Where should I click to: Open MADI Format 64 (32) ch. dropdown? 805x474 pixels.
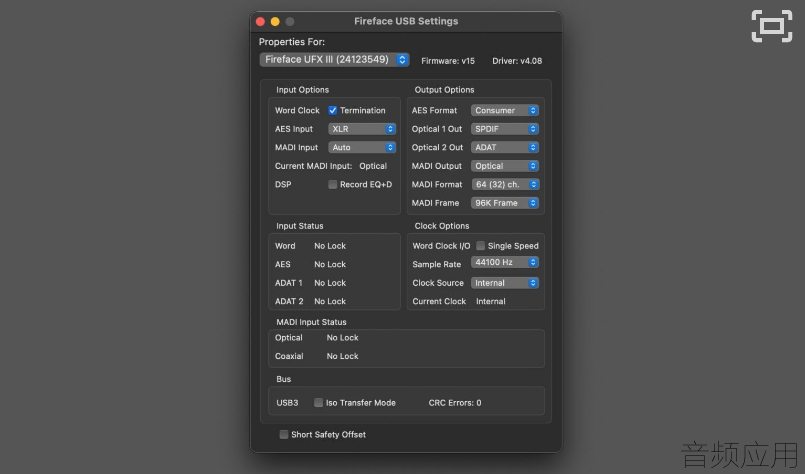(505, 184)
